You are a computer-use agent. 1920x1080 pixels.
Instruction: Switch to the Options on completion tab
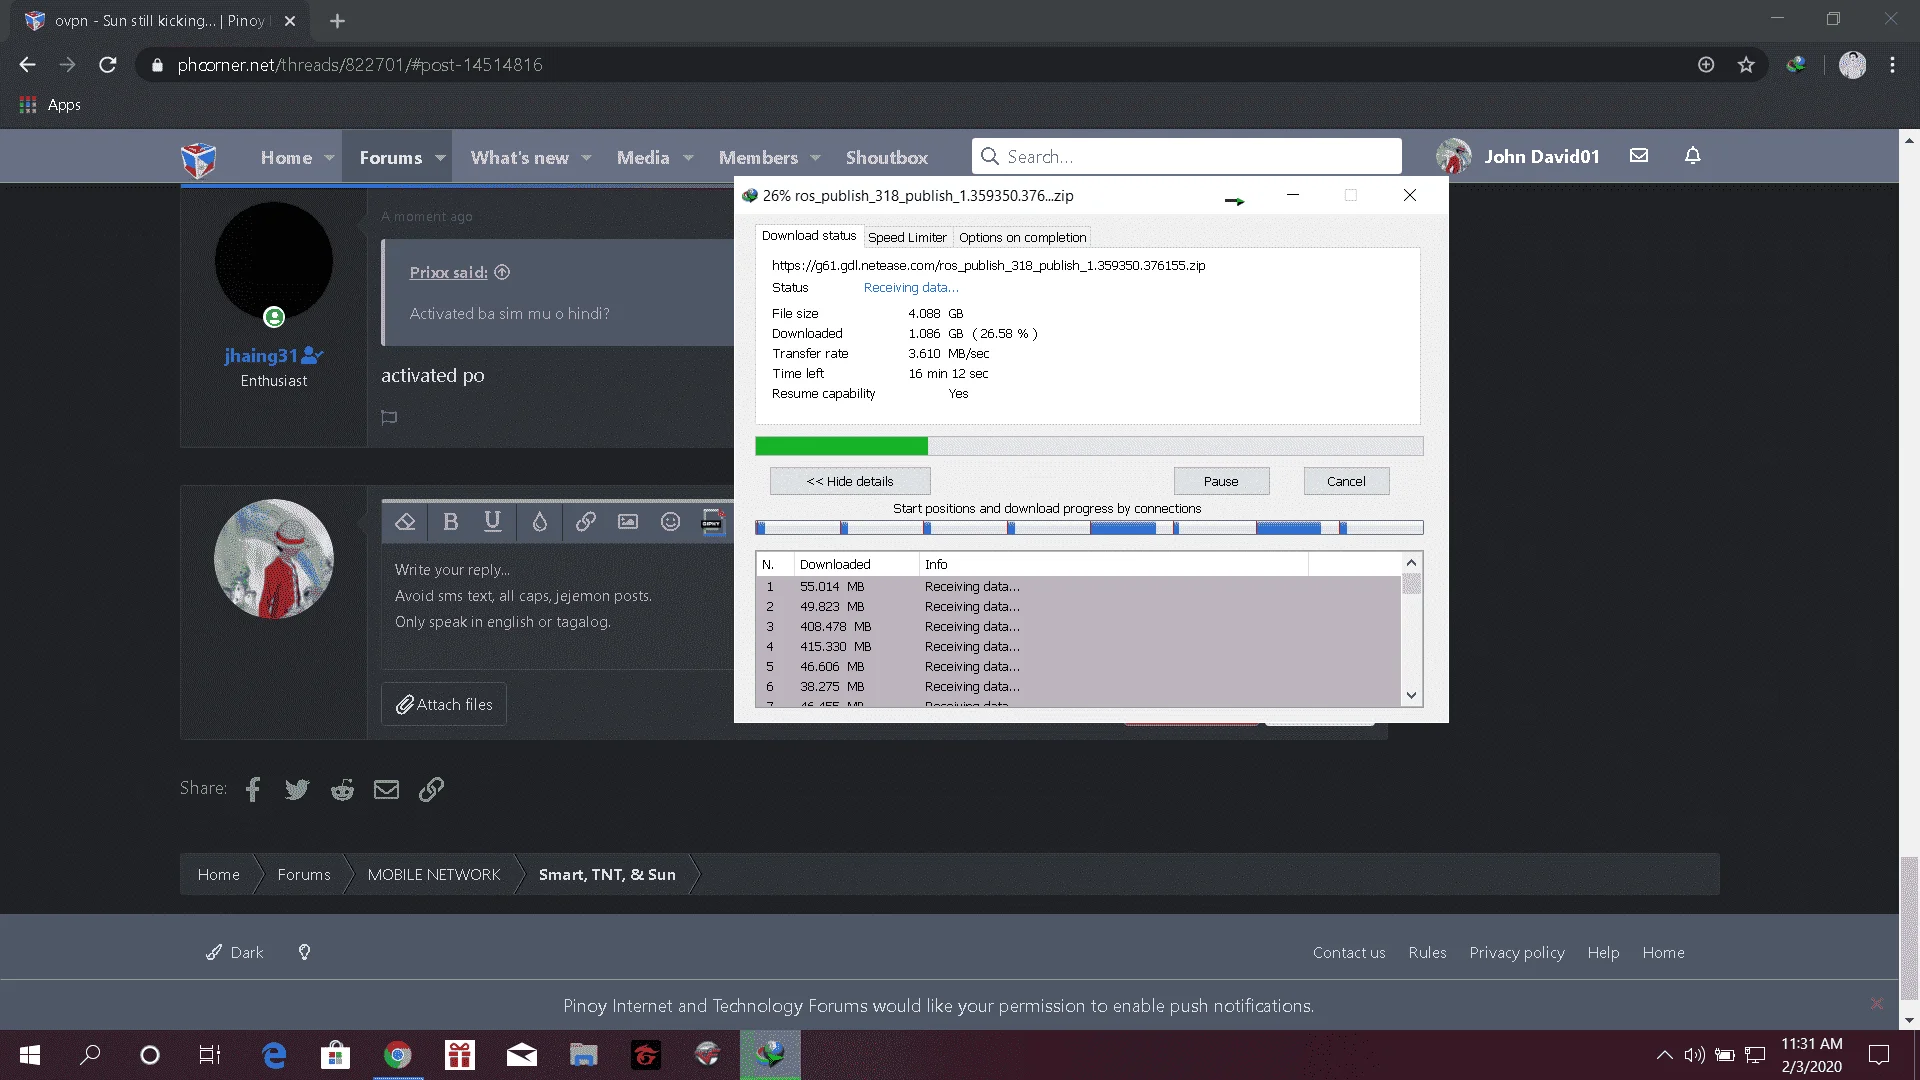[1022, 237]
